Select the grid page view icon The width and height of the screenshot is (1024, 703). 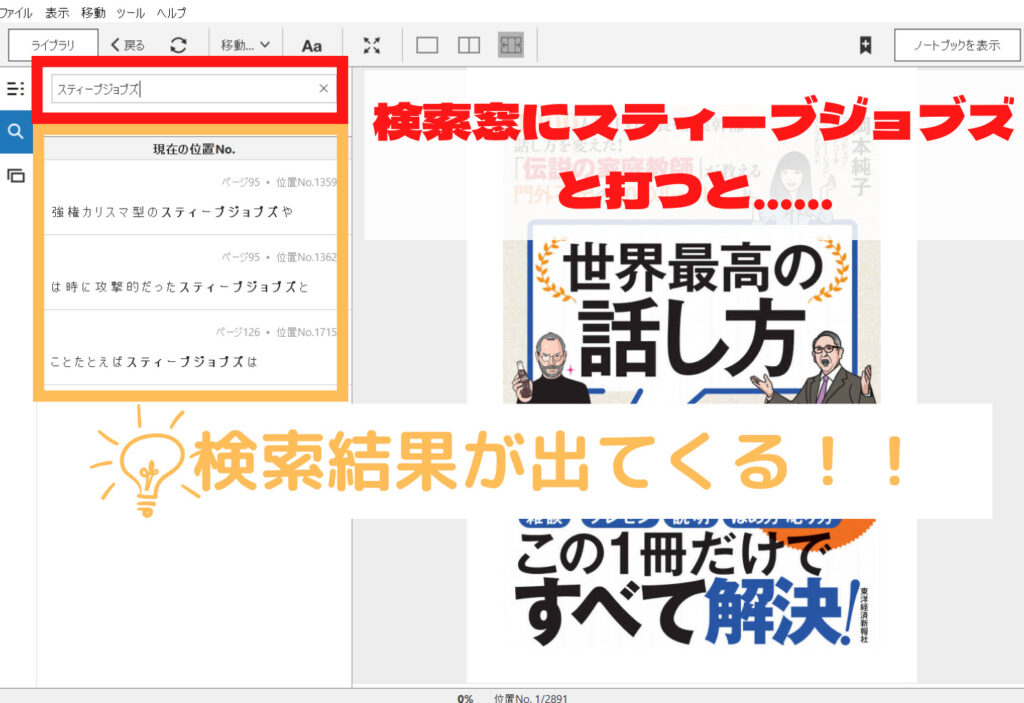[x=511, y=45]
